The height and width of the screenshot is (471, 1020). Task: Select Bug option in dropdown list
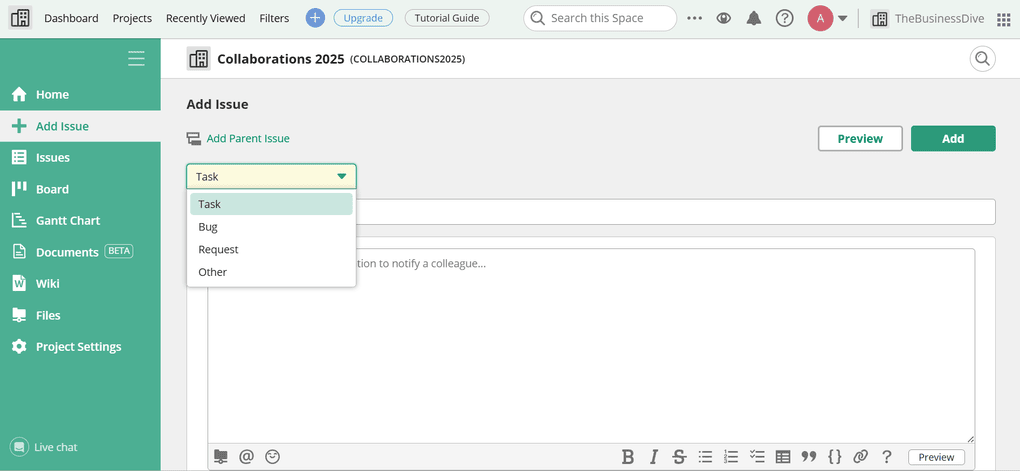tap(271, 227)
